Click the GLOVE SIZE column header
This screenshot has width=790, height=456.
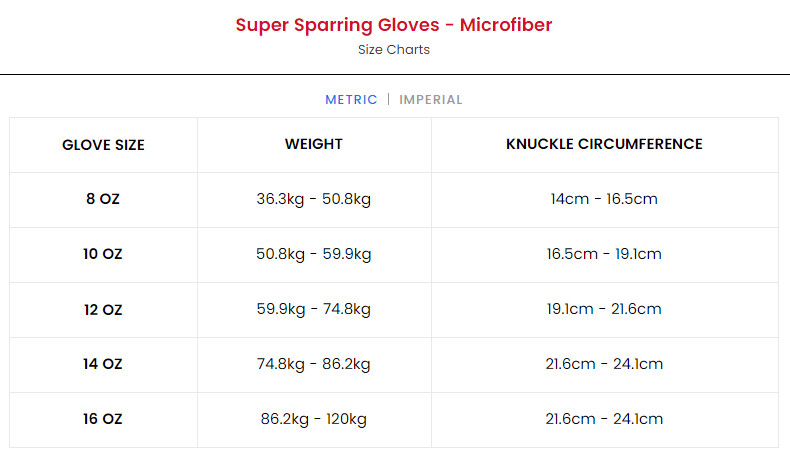click(x=103, y=145)
